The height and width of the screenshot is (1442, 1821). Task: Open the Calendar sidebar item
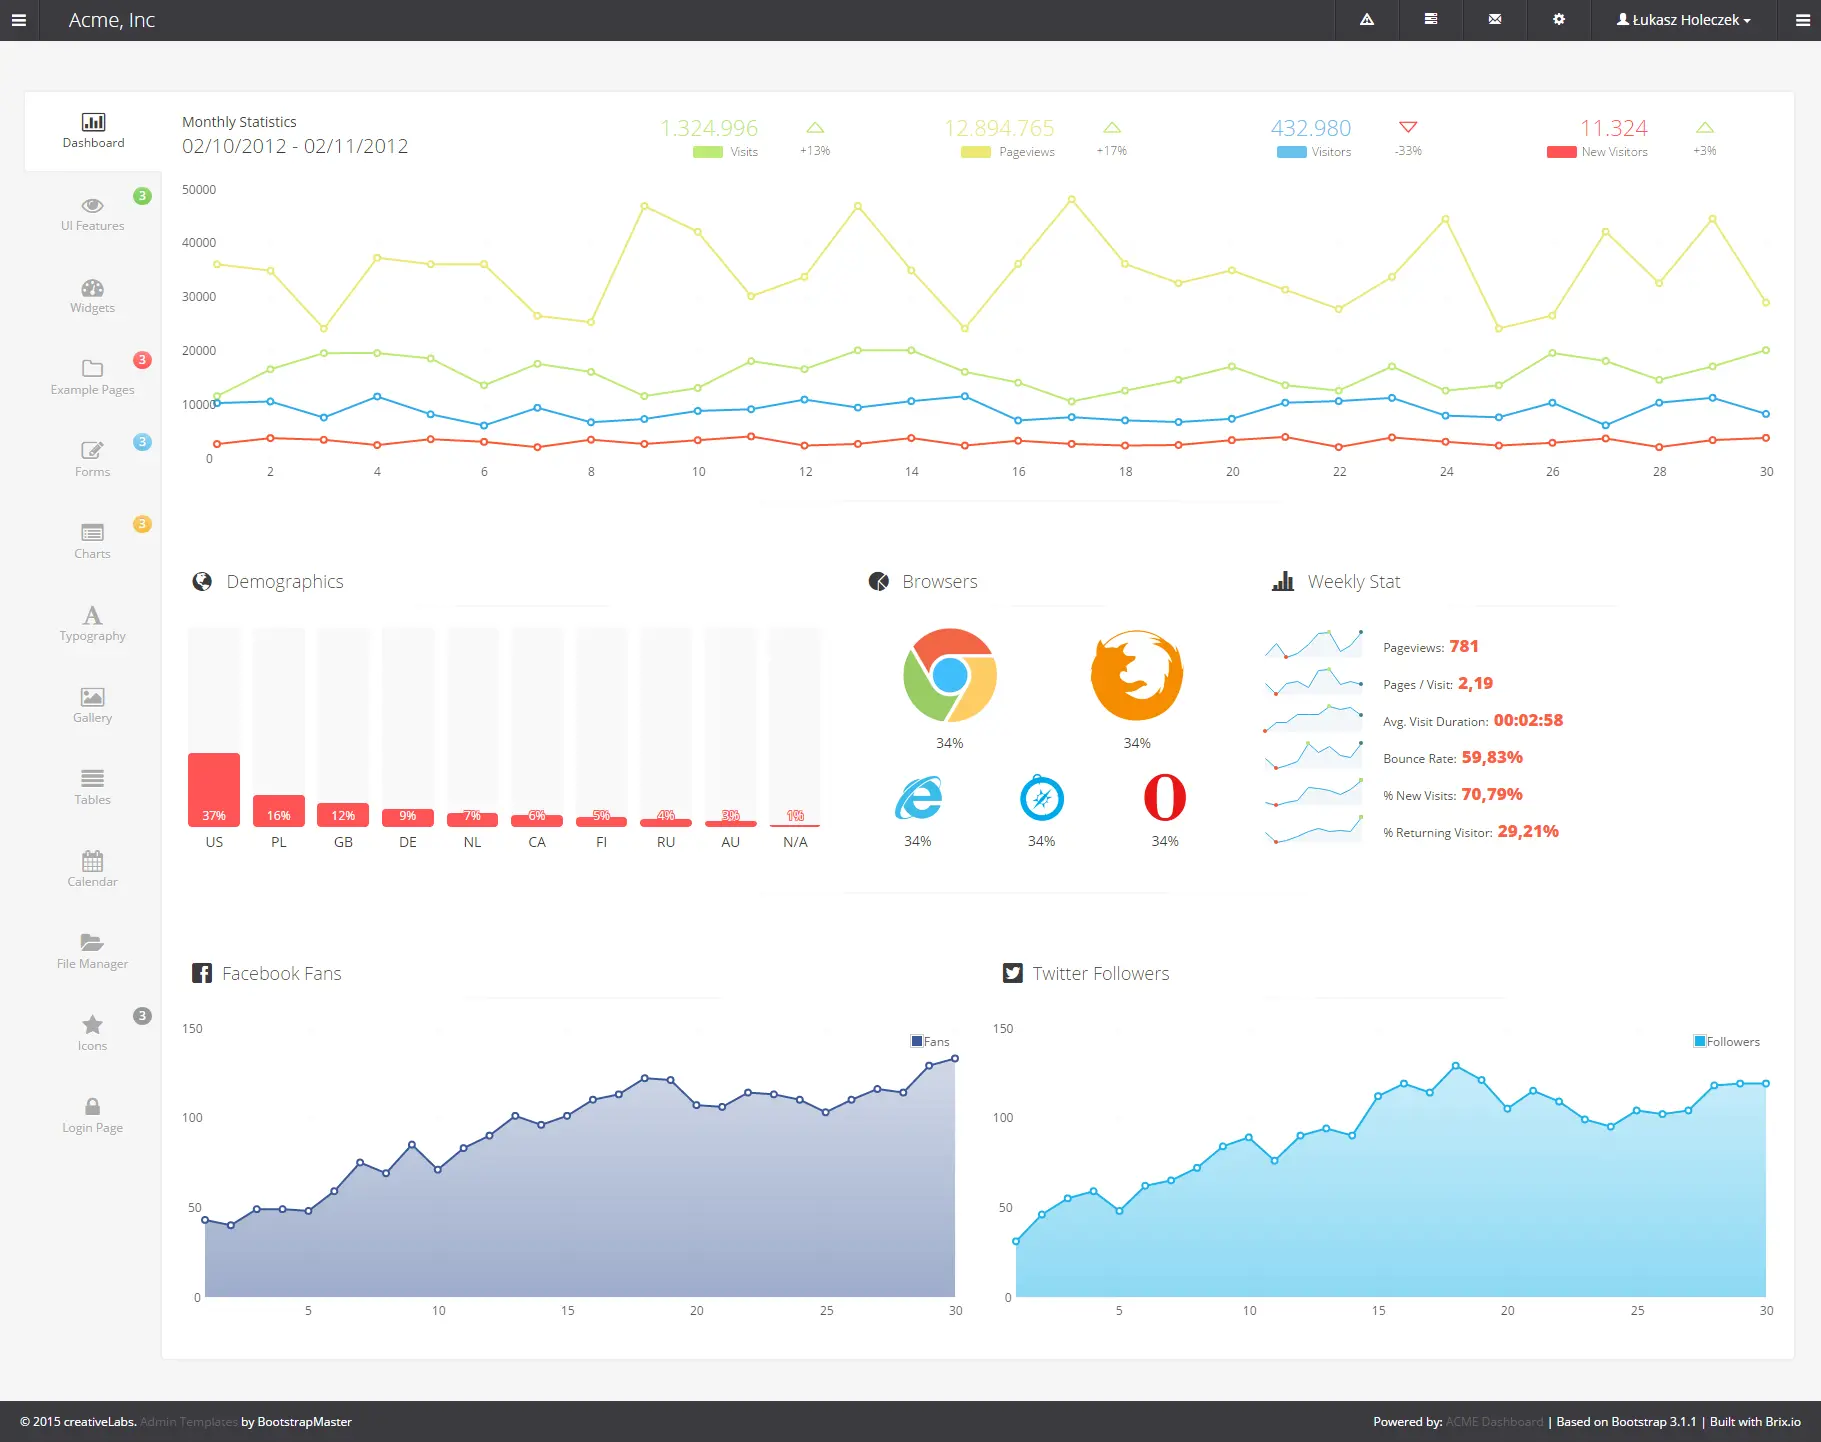pos(93,870)
